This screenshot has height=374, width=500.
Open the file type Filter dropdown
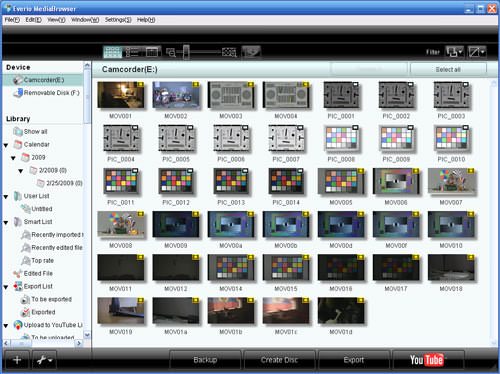pos(454,52)
